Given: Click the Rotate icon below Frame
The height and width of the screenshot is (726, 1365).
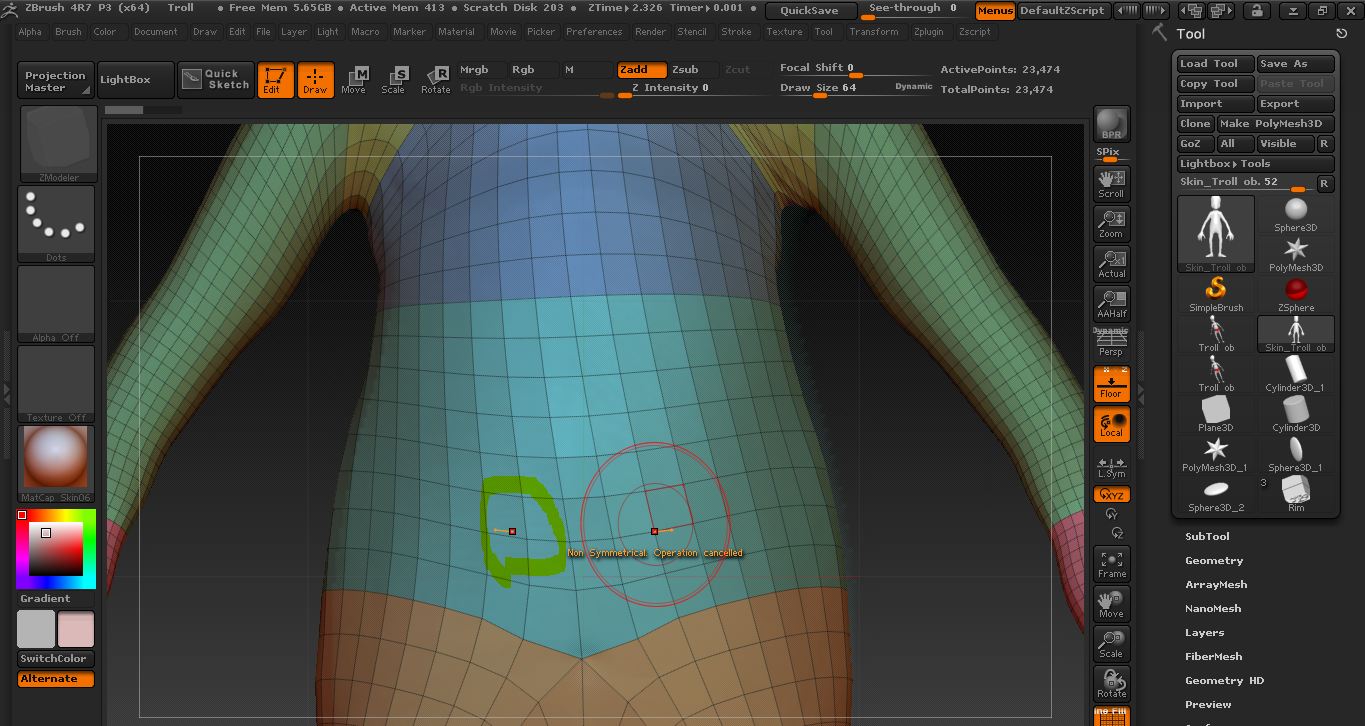Looking at the screenshot, I should 1111,684.
